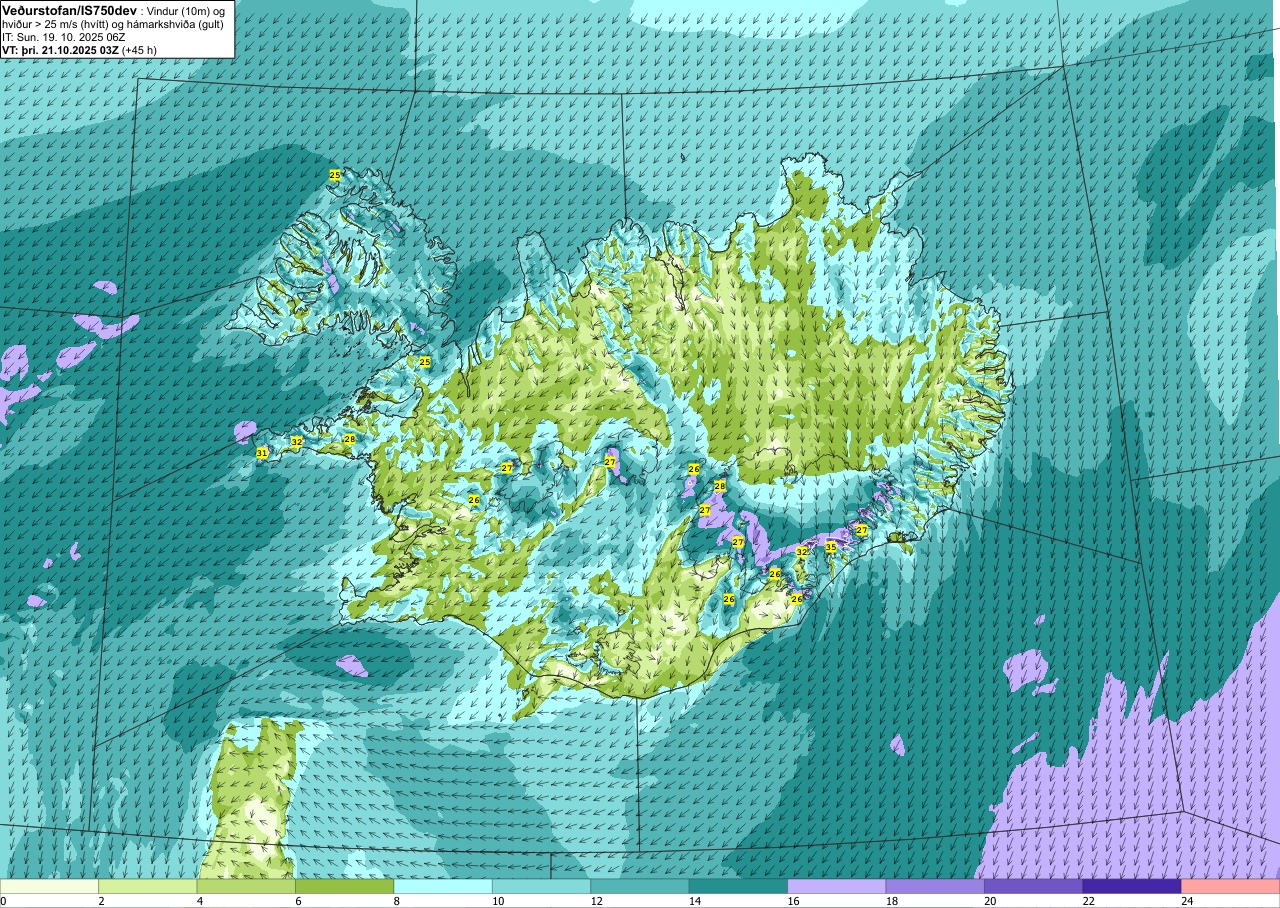Choose the 12–14 m/s teal legend swatch
Image resolution: width=1280 pixels, height=908 pixels.
tap(640, 887)
